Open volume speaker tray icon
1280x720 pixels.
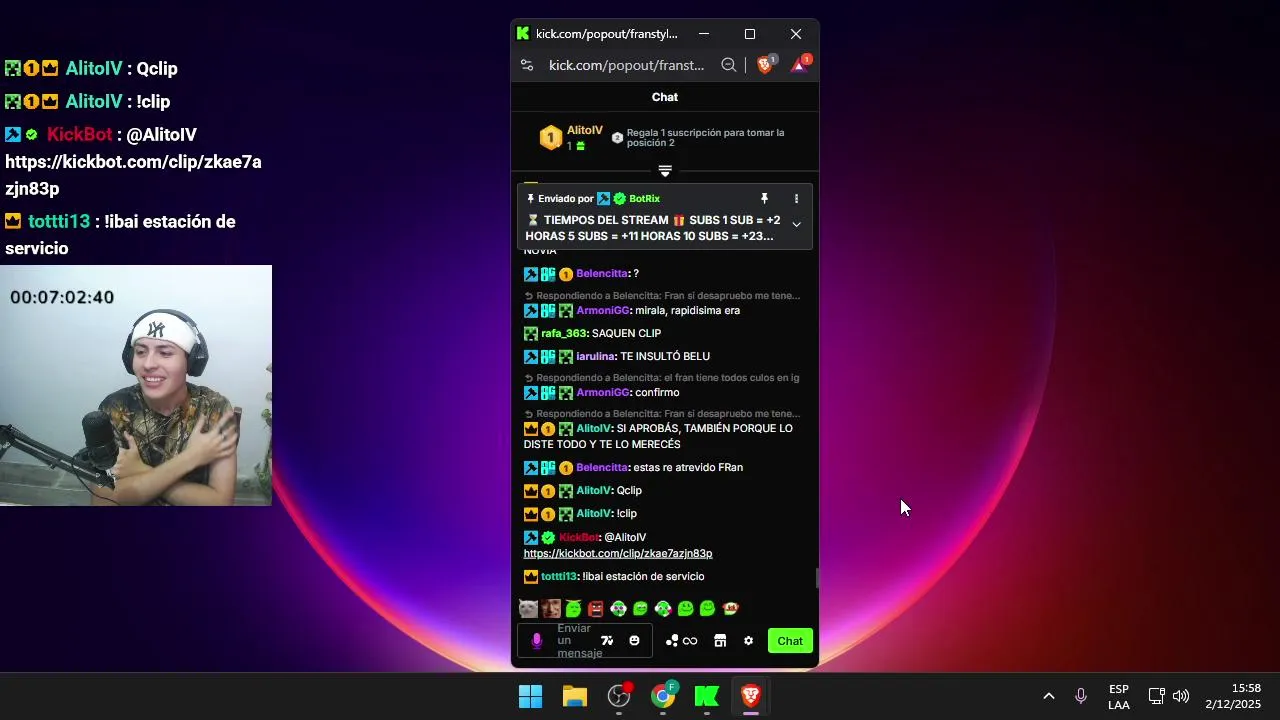(1181, 696)
